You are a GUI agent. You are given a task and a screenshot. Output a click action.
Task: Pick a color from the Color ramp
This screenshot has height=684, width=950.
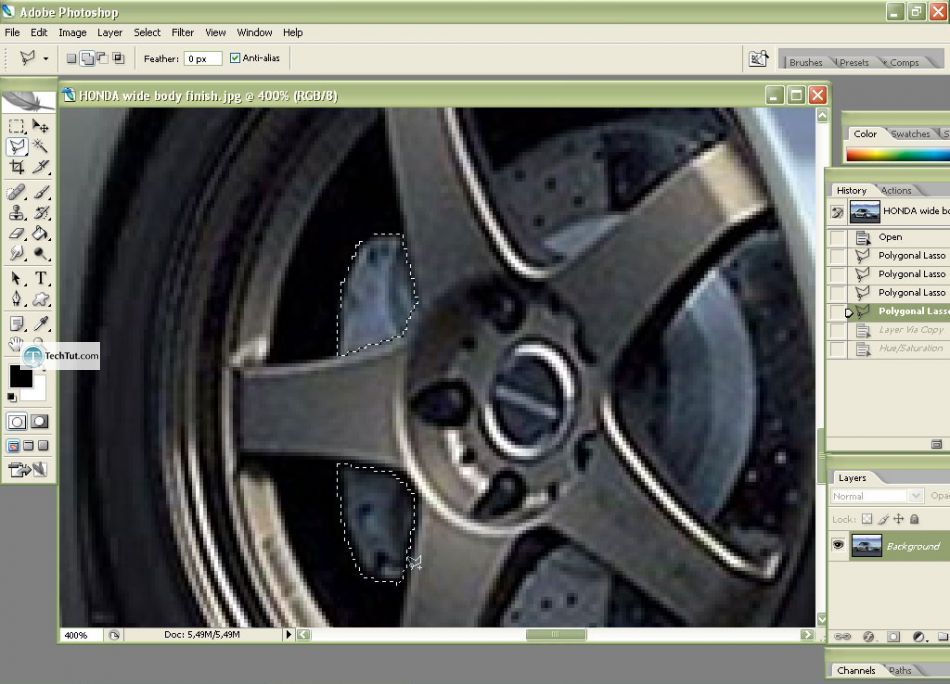click(x=897, y=154)
